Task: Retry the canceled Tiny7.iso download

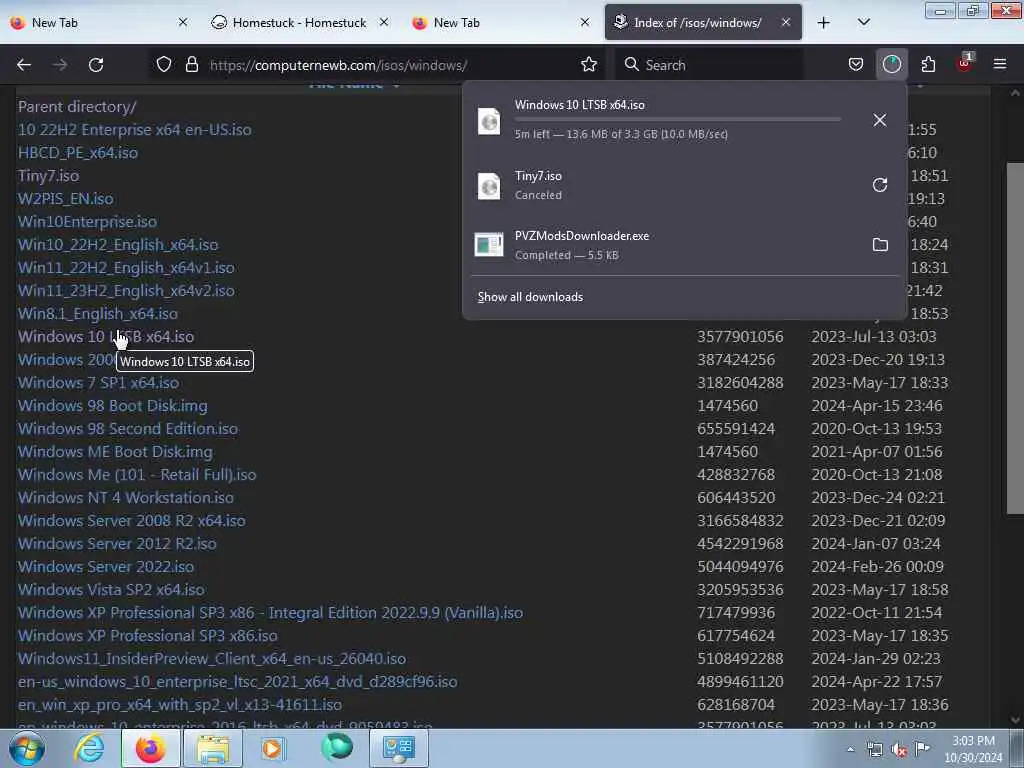Action: [880, 185]
